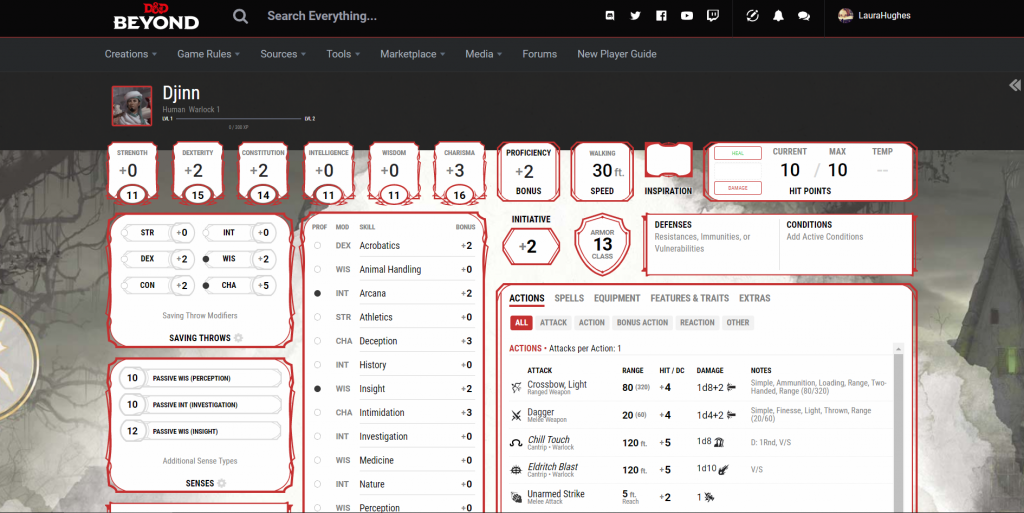Click the search magnifier icon
This screenshot has height=513, width=1024.
[x=240, y=16]
